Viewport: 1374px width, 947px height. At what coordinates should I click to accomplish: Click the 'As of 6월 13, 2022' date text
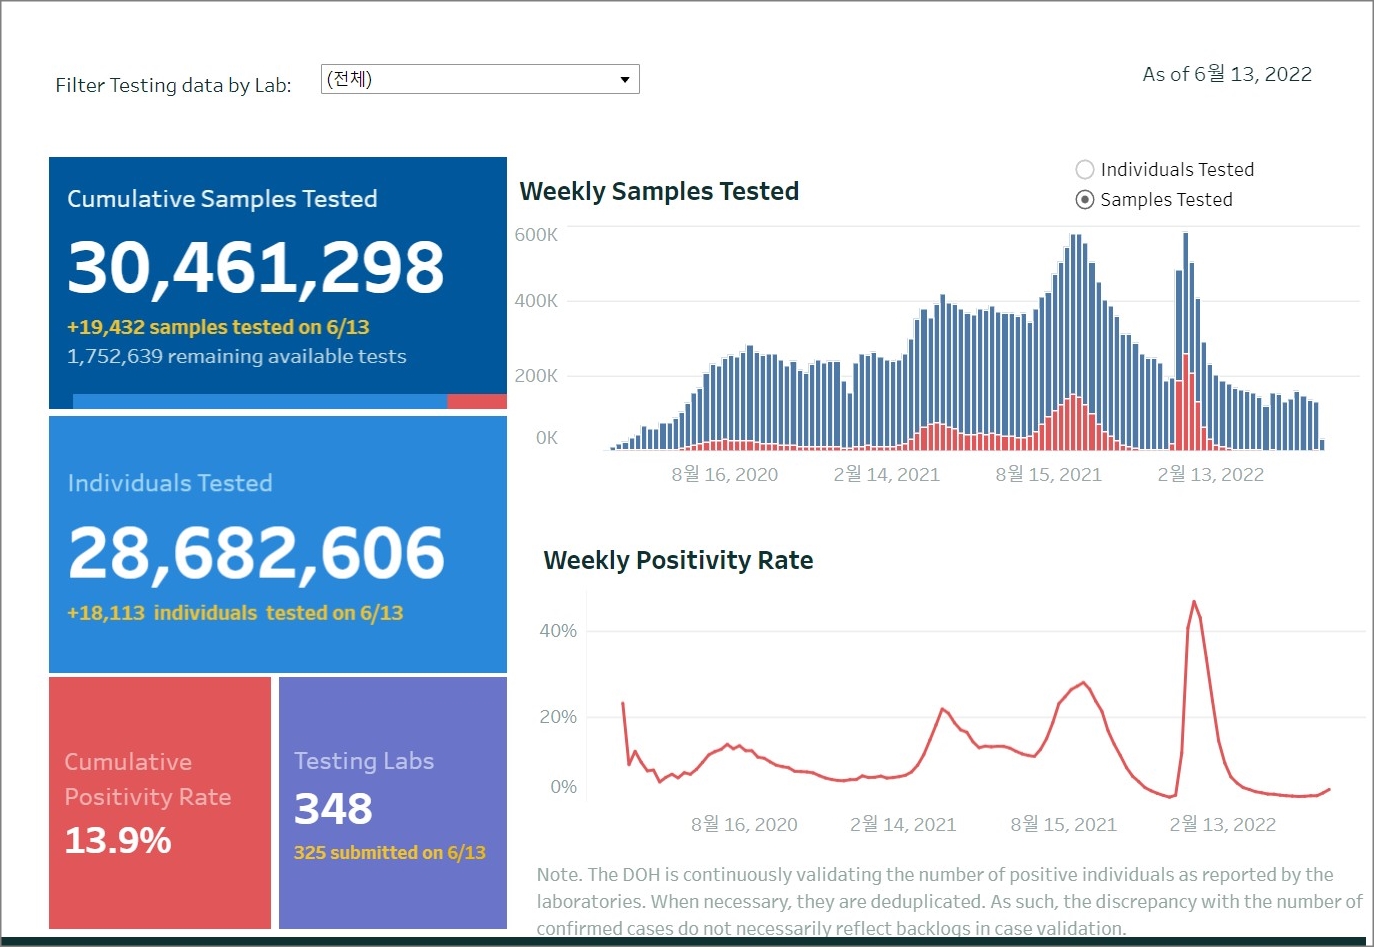pos(1227,74)
